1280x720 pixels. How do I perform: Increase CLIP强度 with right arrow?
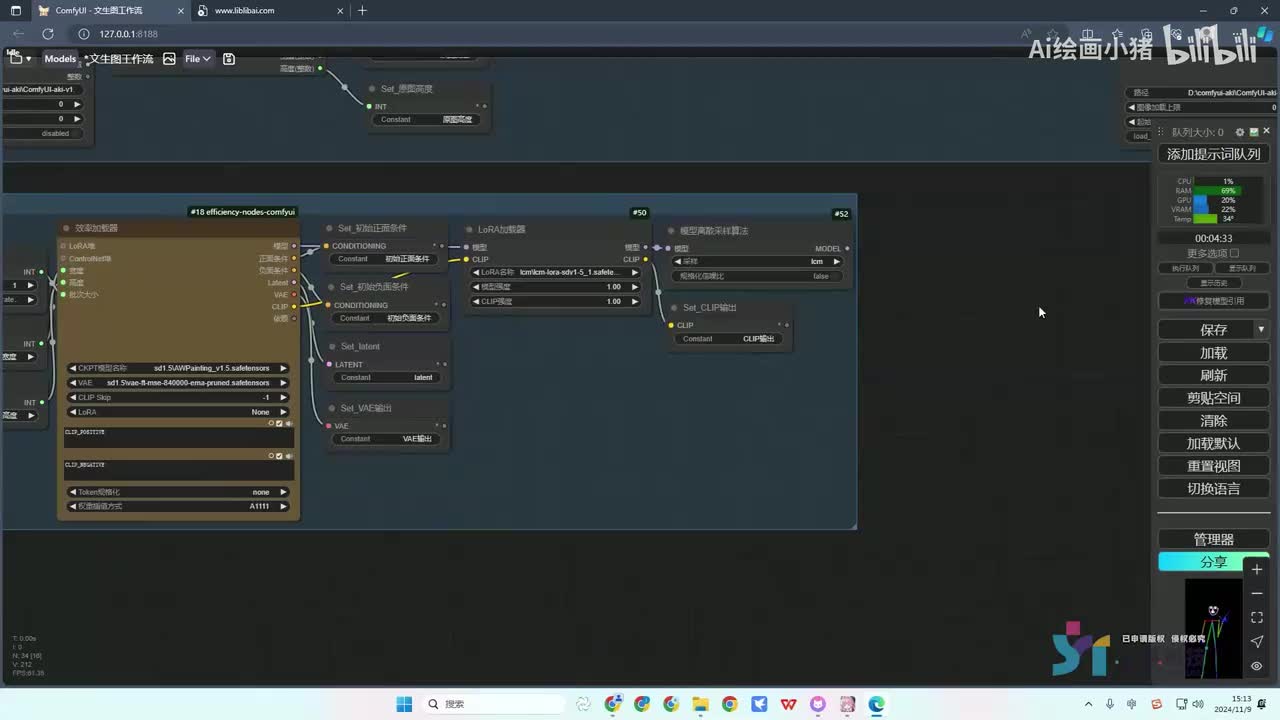point(634,301)
